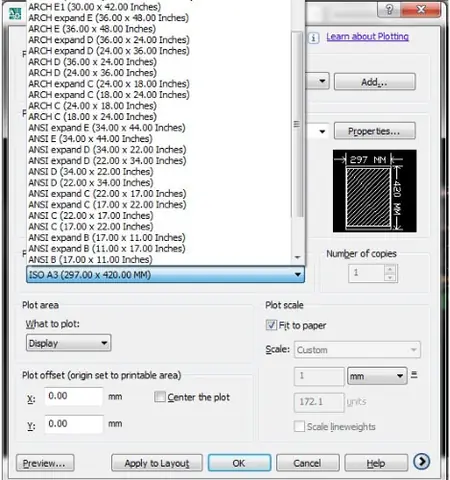
Task: Cancel the plot dialog
Action: 307,463
